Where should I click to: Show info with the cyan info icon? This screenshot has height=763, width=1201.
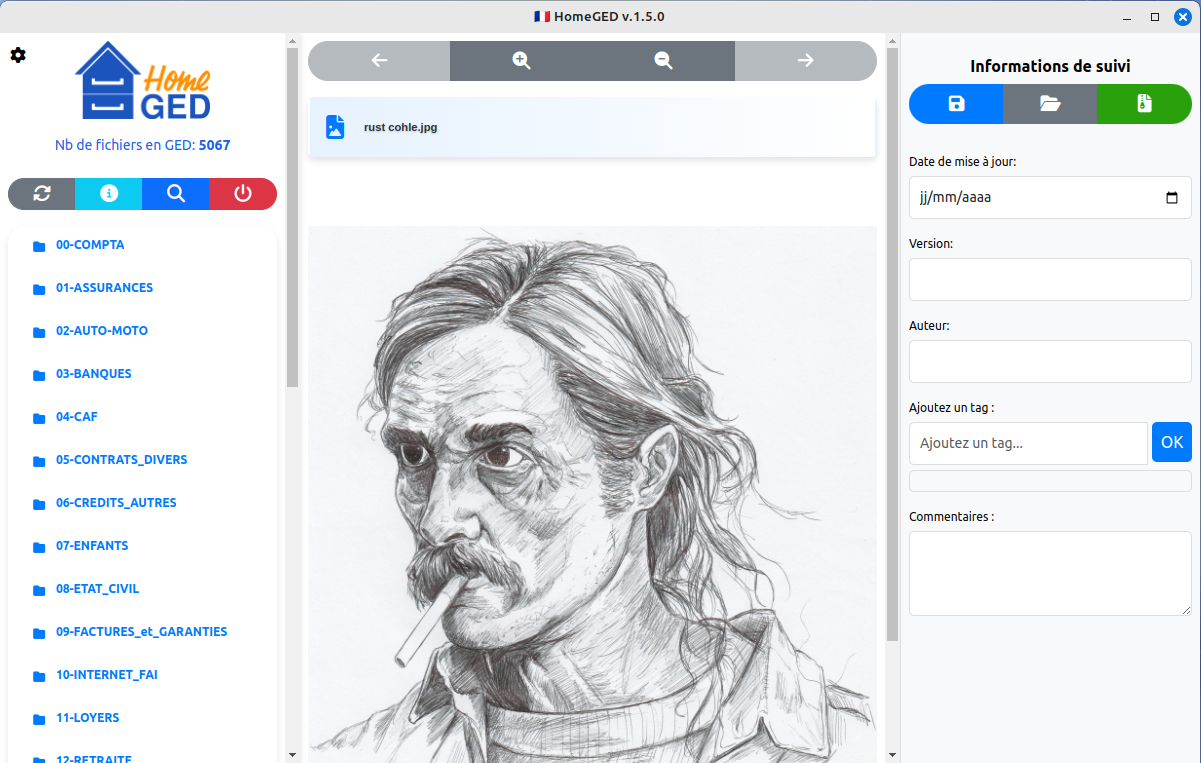(109, 194)
